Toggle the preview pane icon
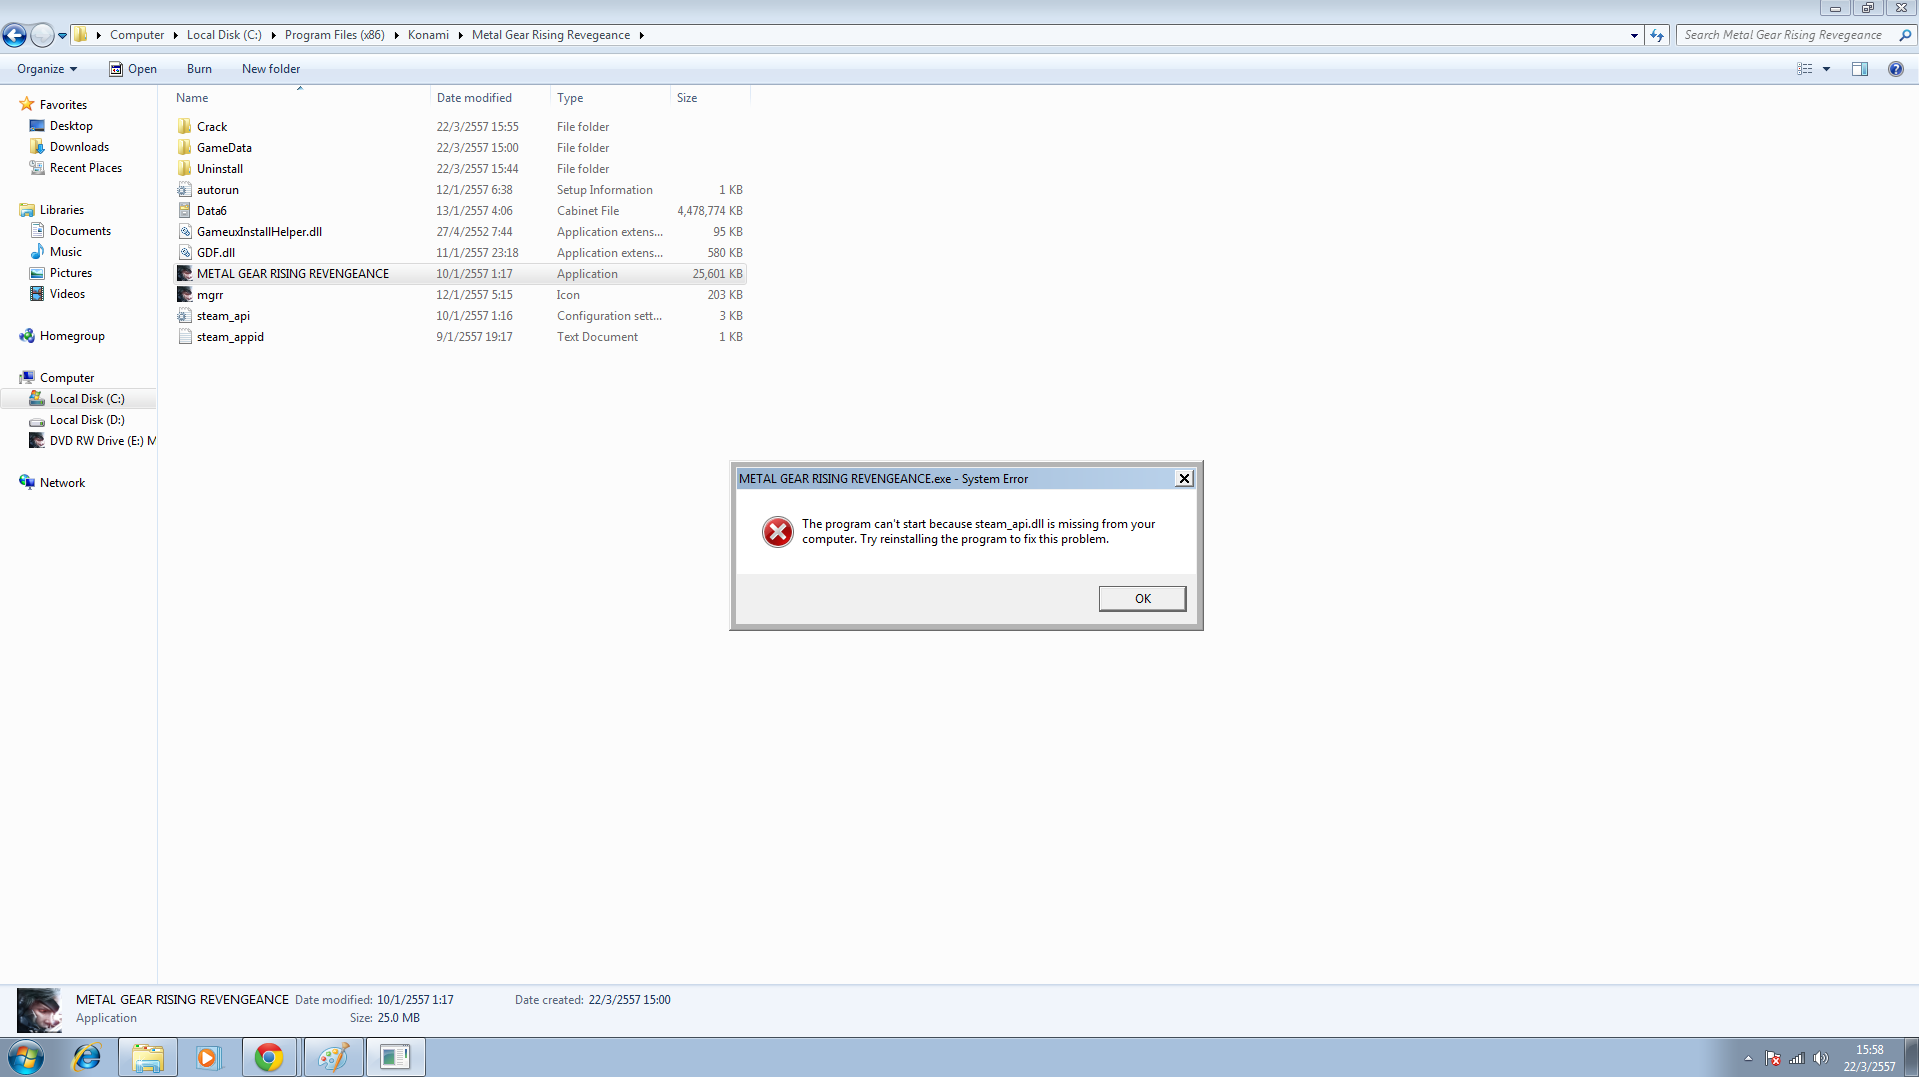Image resolution: width=1920 pixels, height=1080 pixels. click(x=1859, y=69)
